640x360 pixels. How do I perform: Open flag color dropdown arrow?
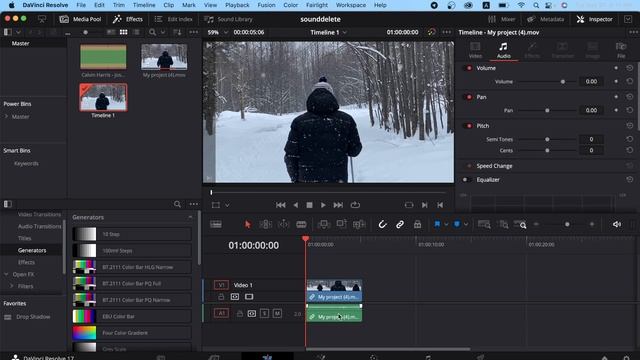coord(446,224)
